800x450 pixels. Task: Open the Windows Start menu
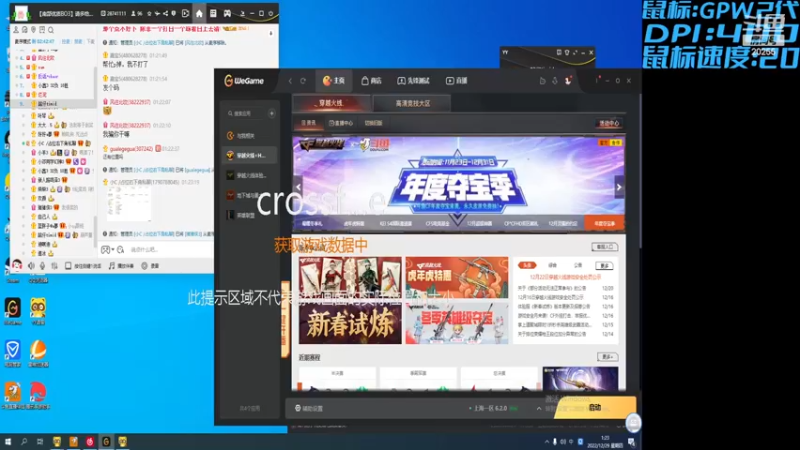tap(8, 442)
